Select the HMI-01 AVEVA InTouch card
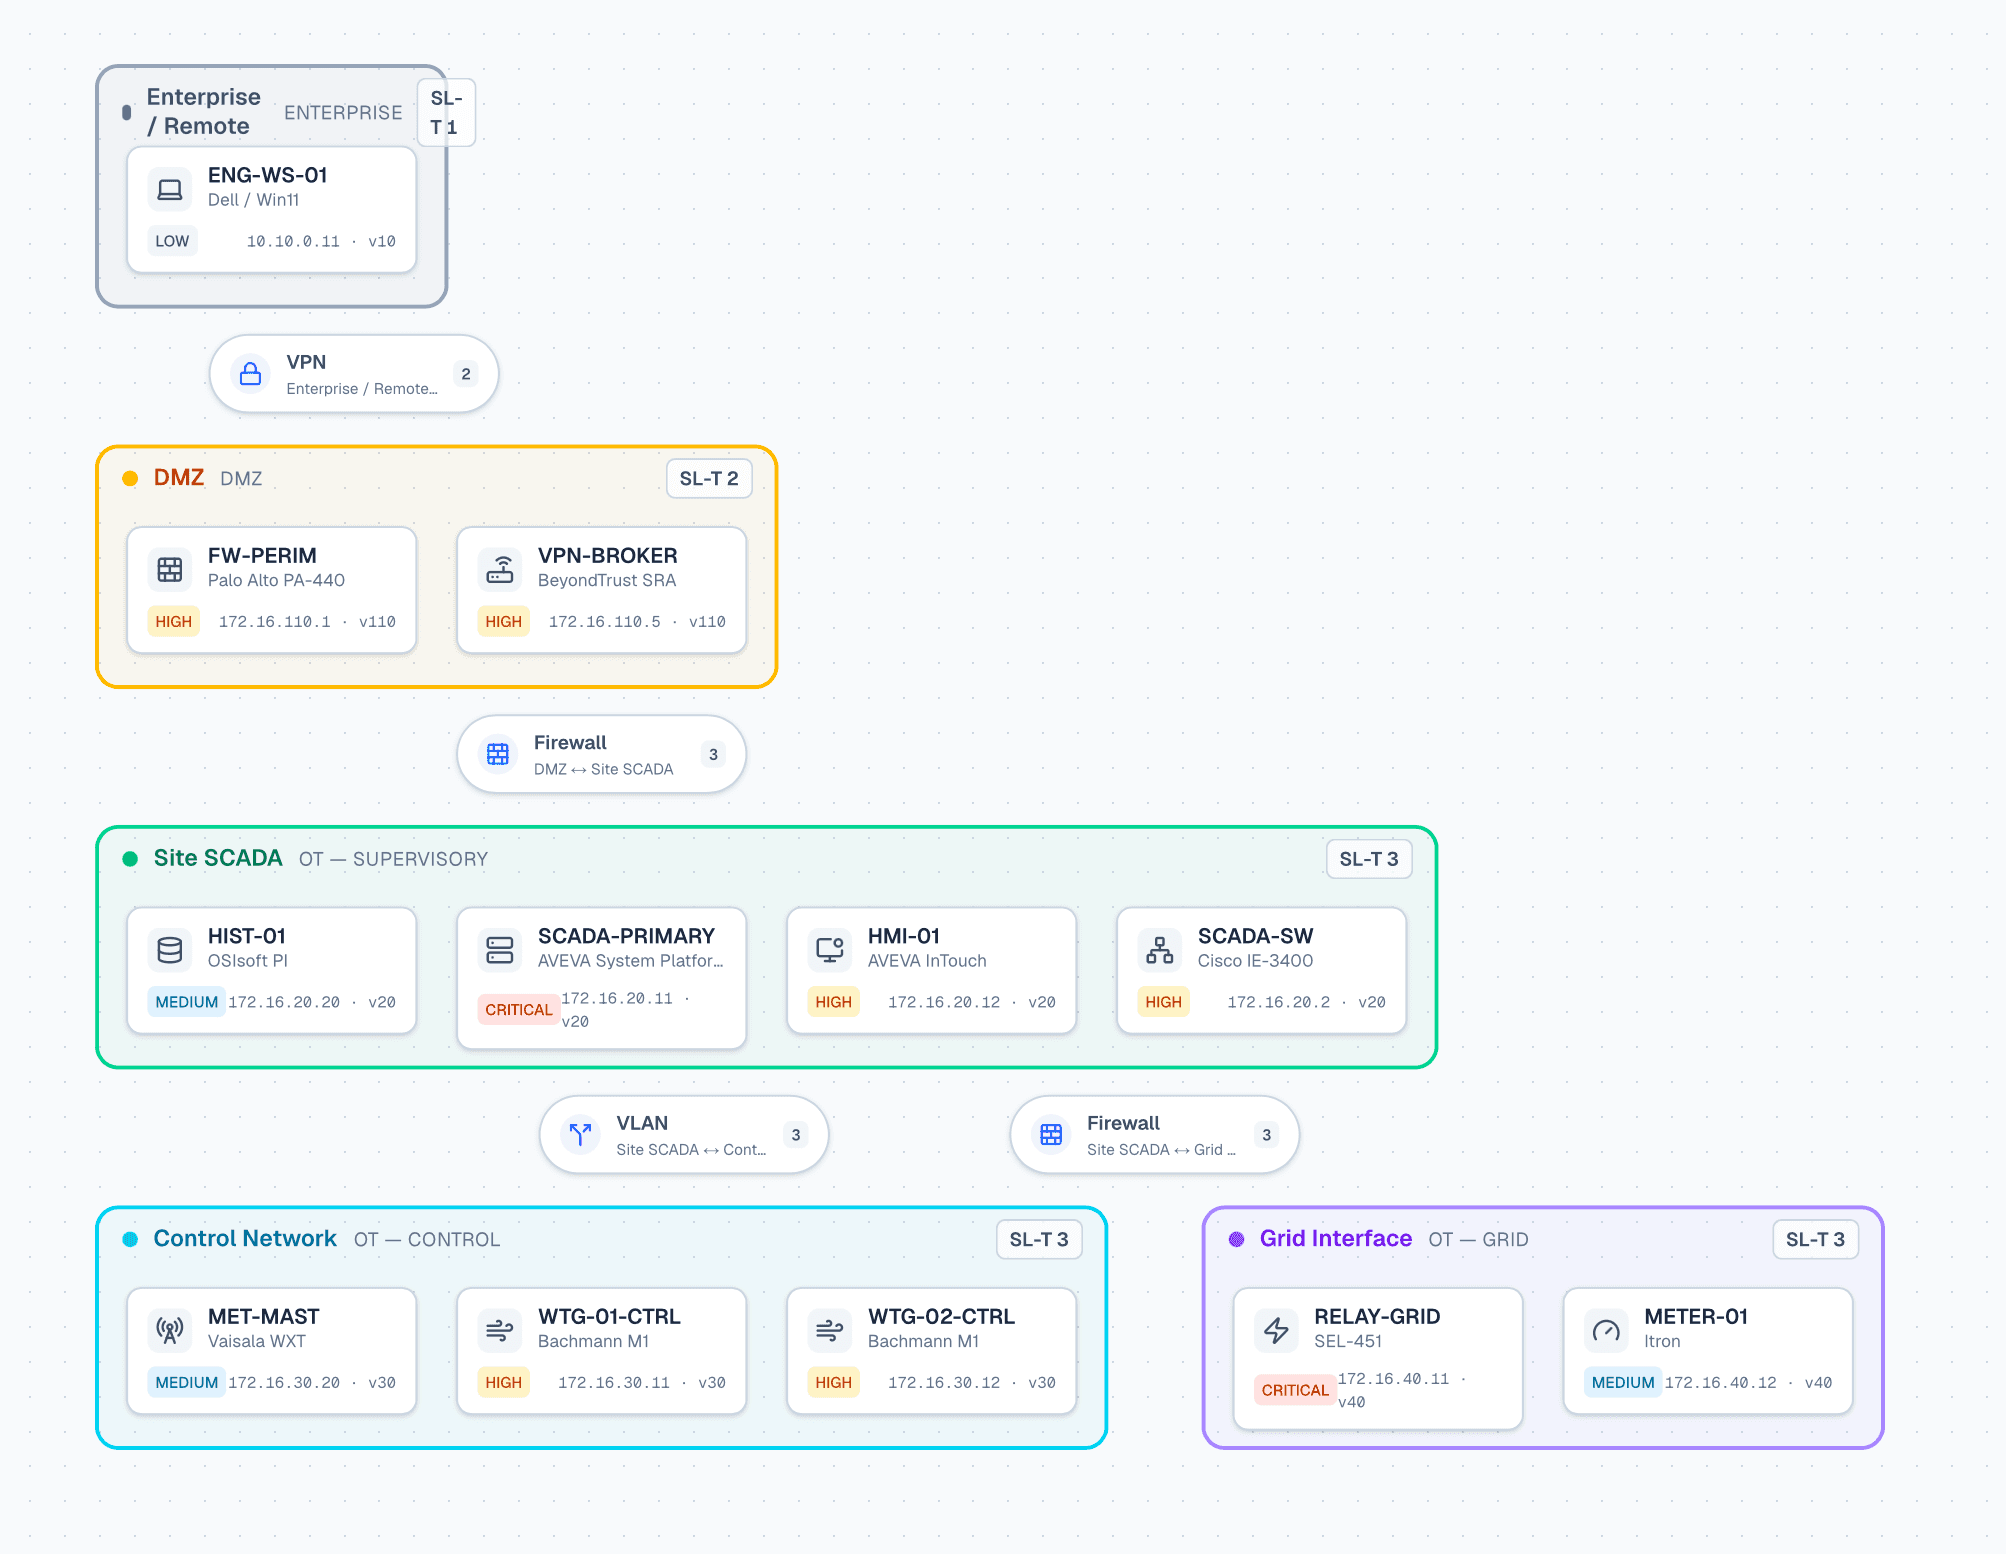The height and width of the screenshot is (1554, 2006). point(932,970)
